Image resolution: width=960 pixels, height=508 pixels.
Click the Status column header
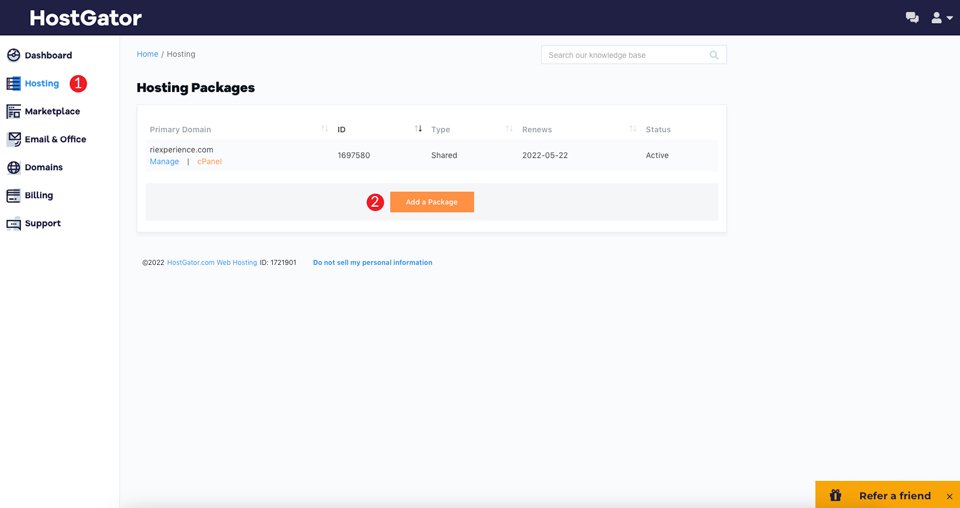click(x=658, y=130)
